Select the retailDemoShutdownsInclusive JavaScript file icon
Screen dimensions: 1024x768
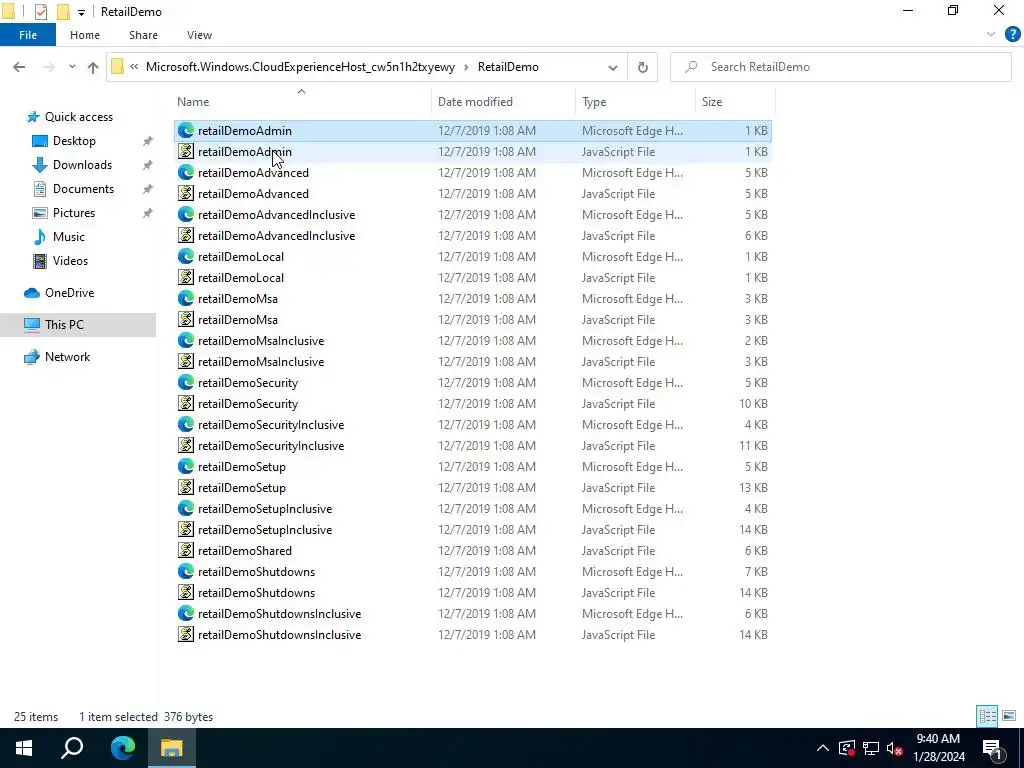186,635
